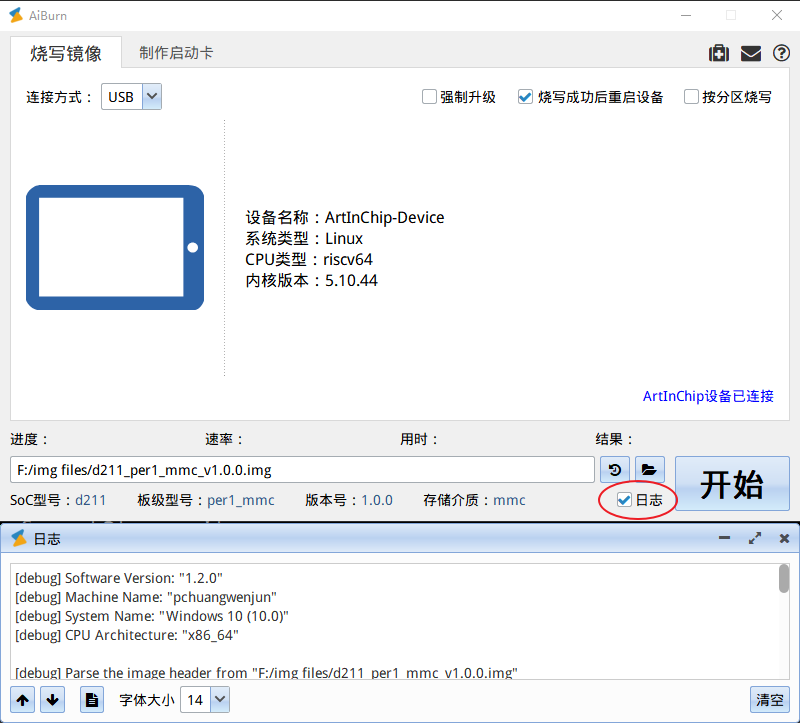Open the toolkit icon in the title bar

coord(719,53)
